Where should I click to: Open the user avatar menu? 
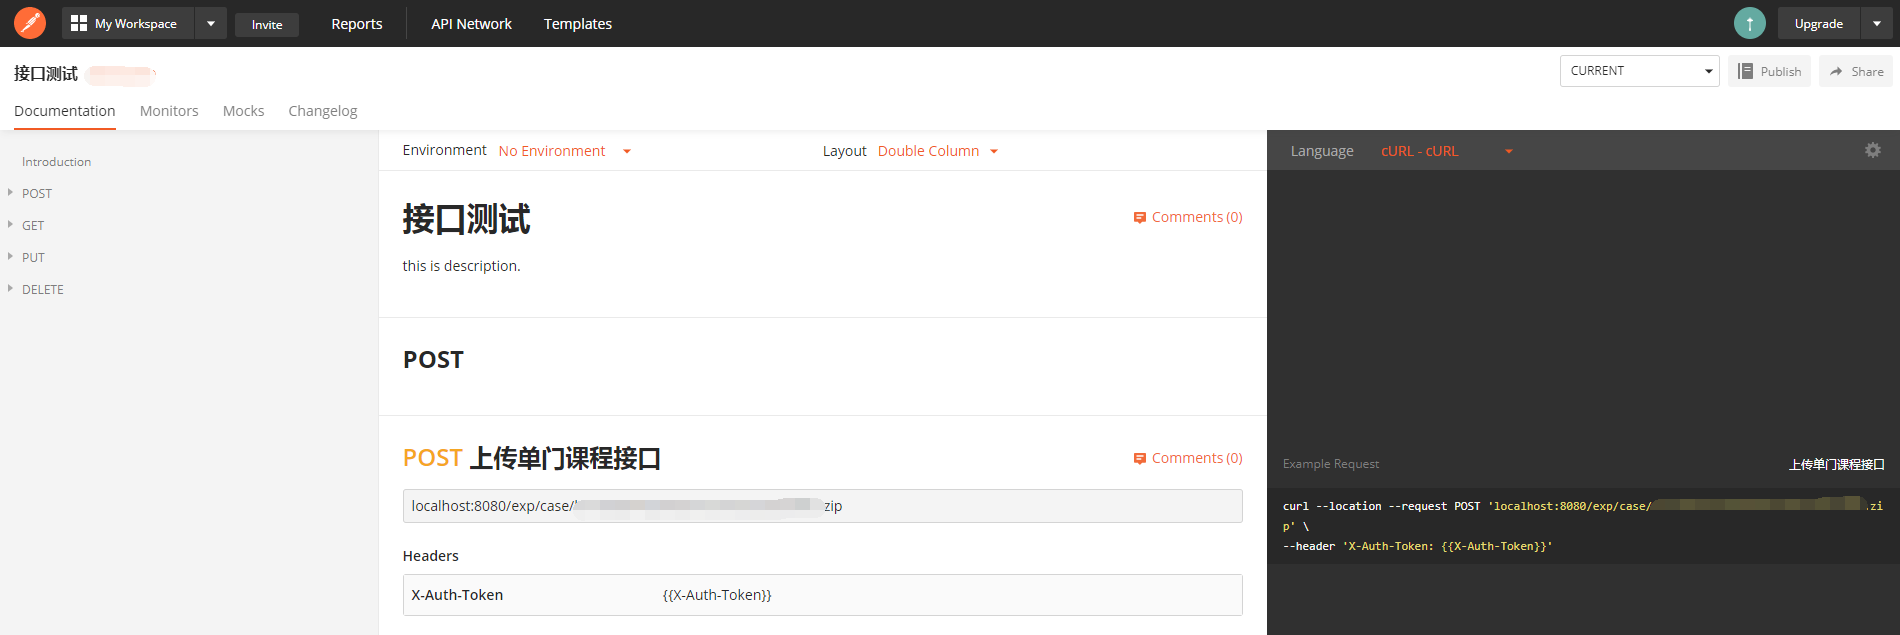coord(1749,23)
